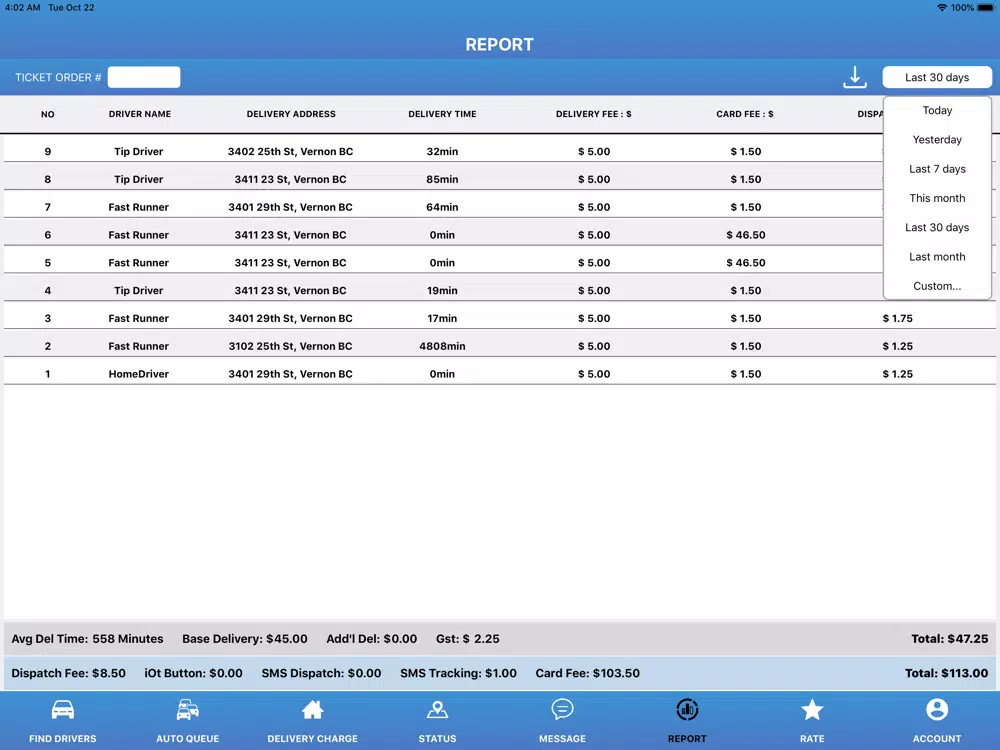The image size is (1000, 750).
Task: Tap the ACCOUNT tab label
Action: pos(937,739)
